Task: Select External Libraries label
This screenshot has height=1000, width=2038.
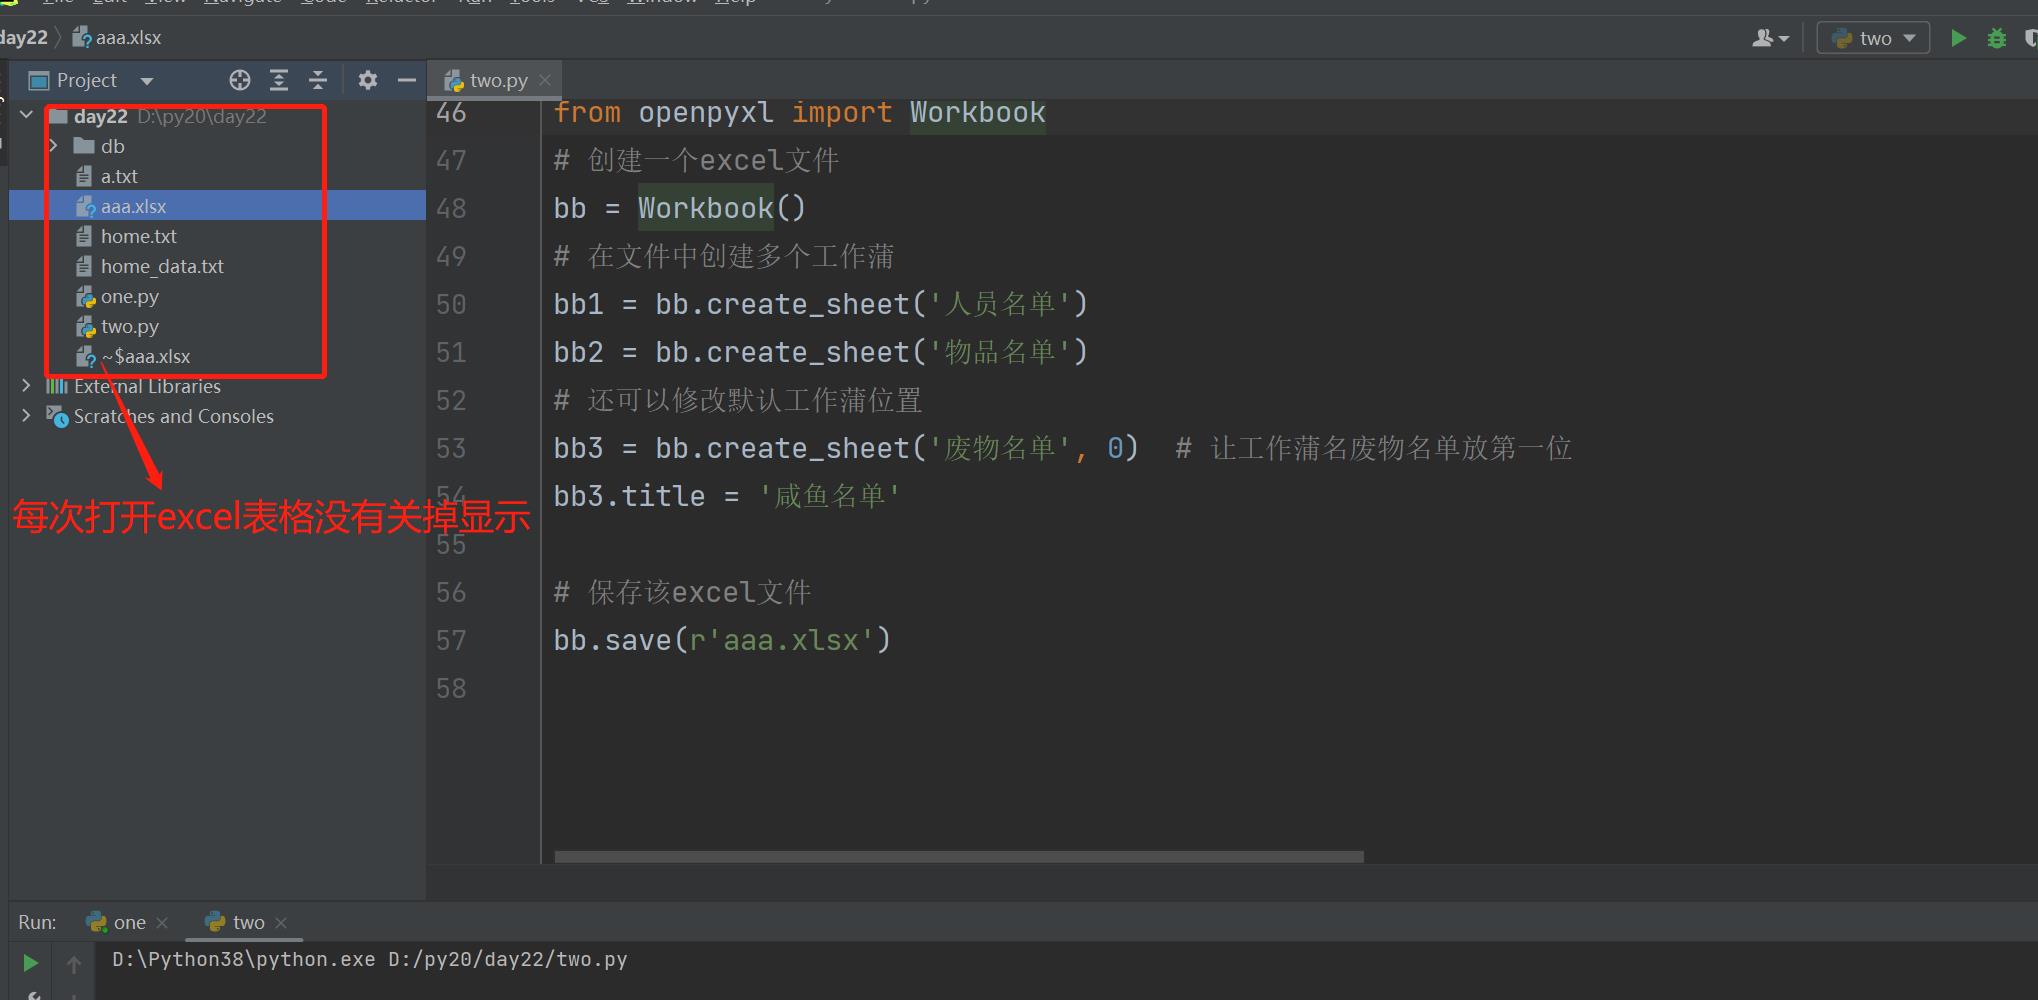Action: tap(147, 386)
